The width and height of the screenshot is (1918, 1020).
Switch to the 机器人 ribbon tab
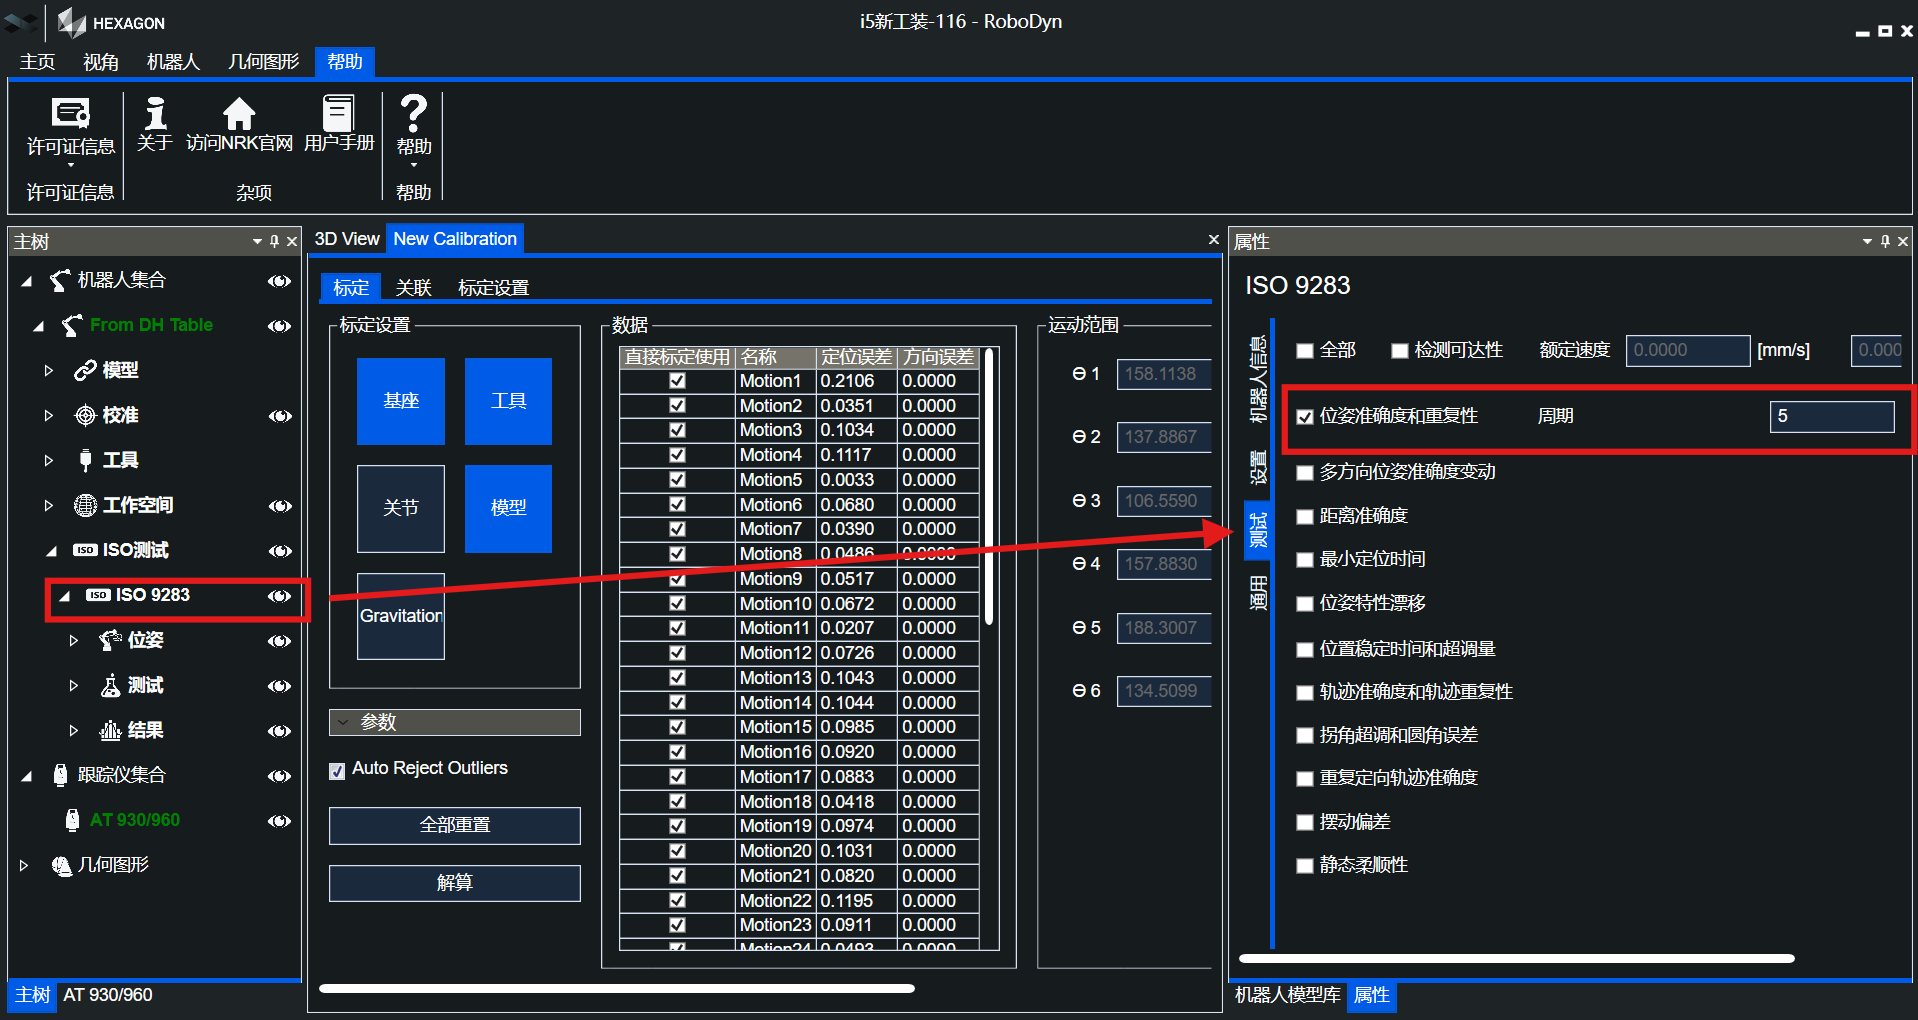tap(172, 61)
